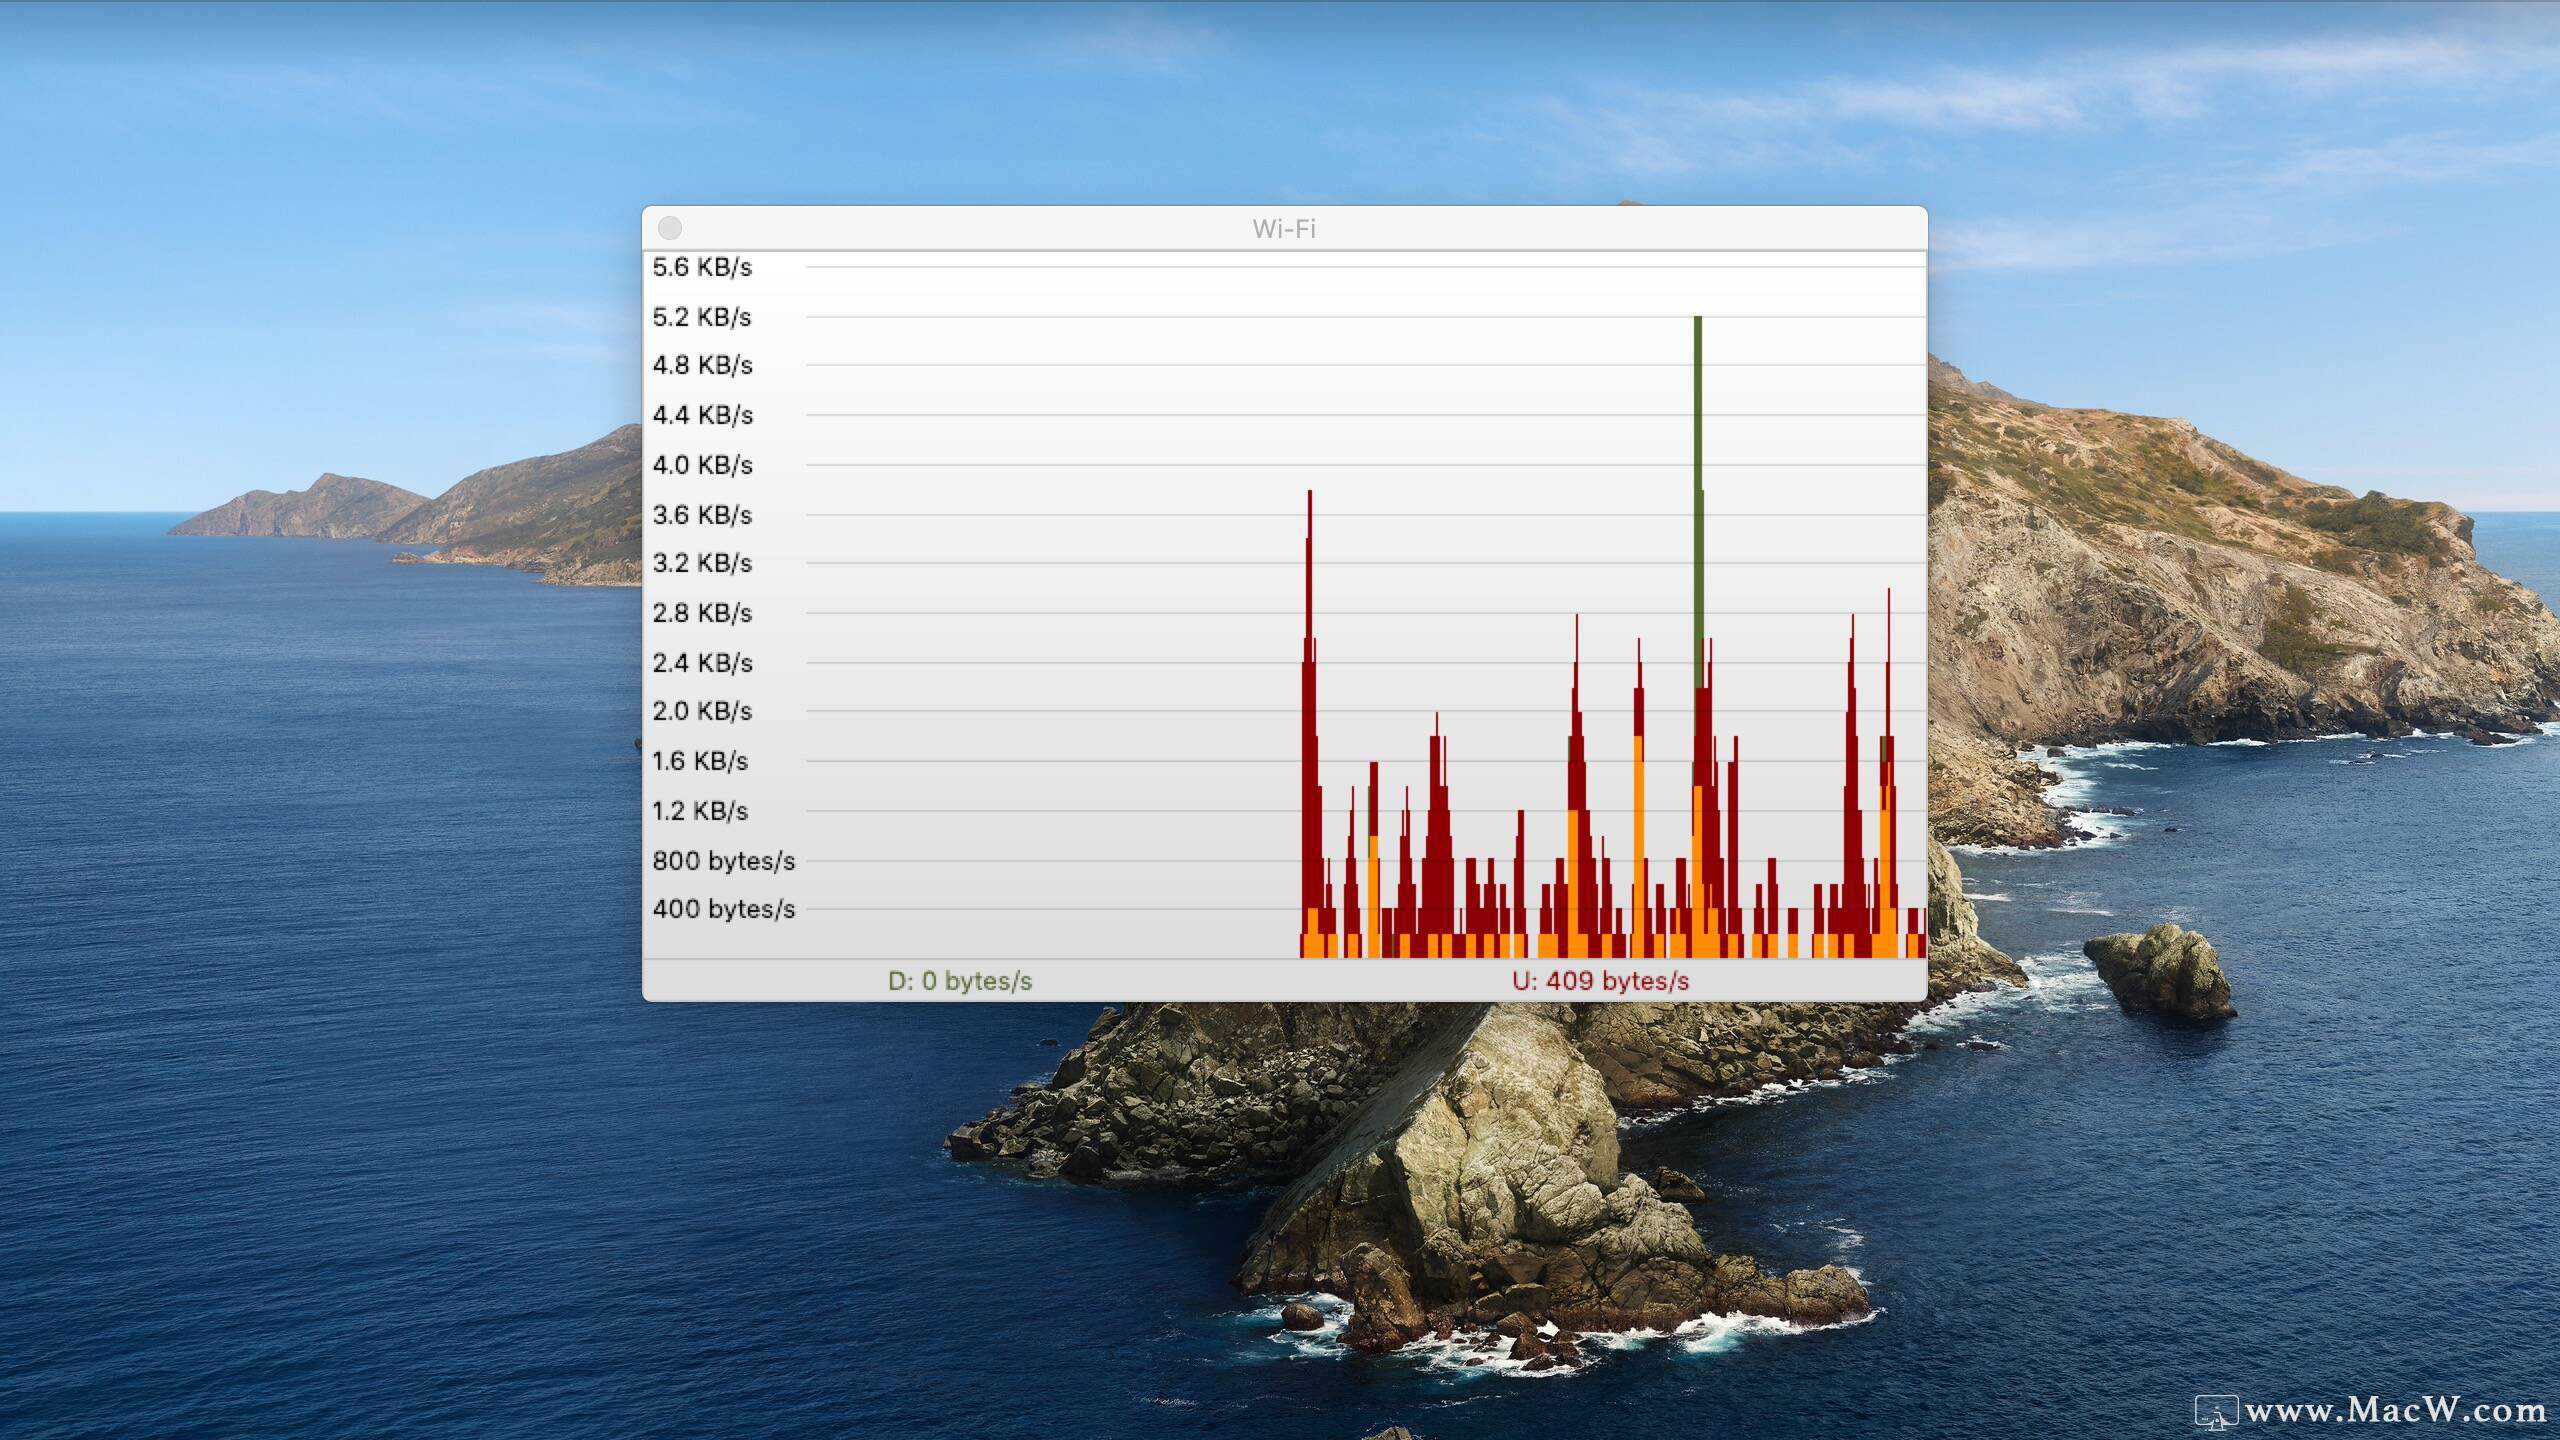2560x1440 pixels.
Task: Click the 800 bytes/s axis label
Action: [723, 861]
